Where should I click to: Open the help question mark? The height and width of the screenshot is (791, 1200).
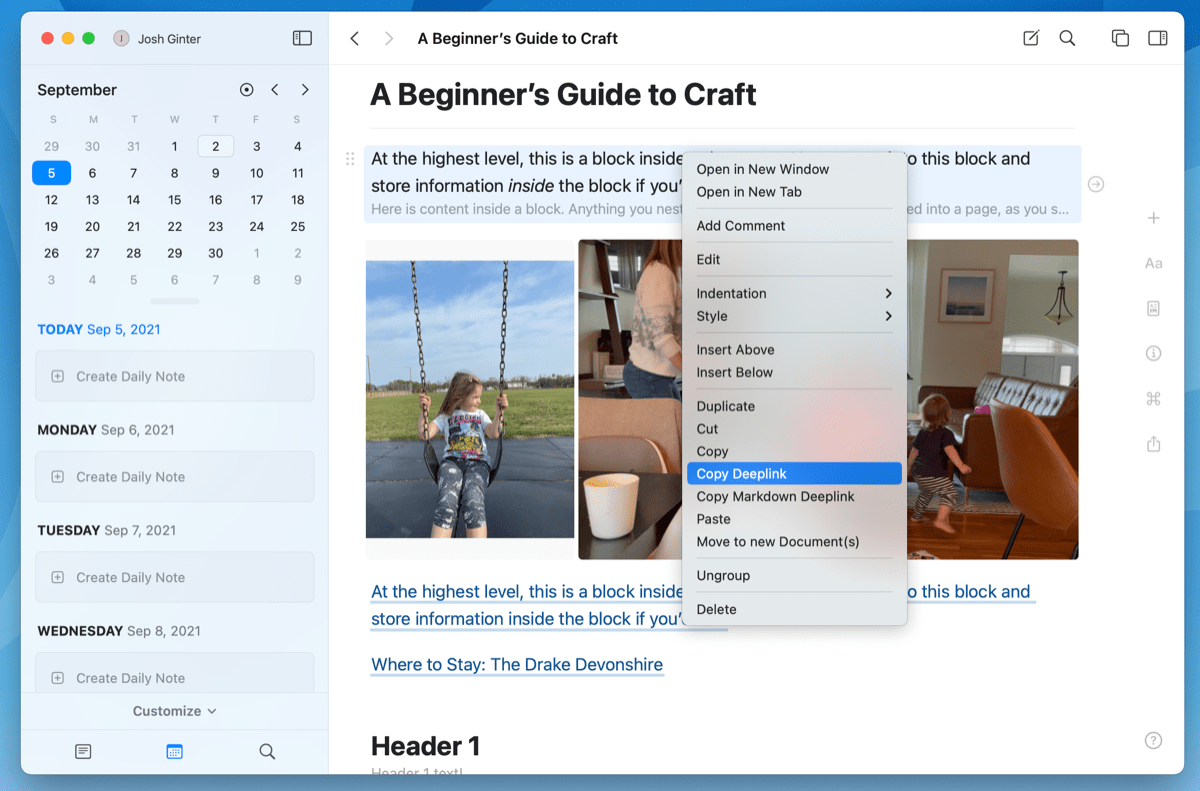(x=1153, y=741)
